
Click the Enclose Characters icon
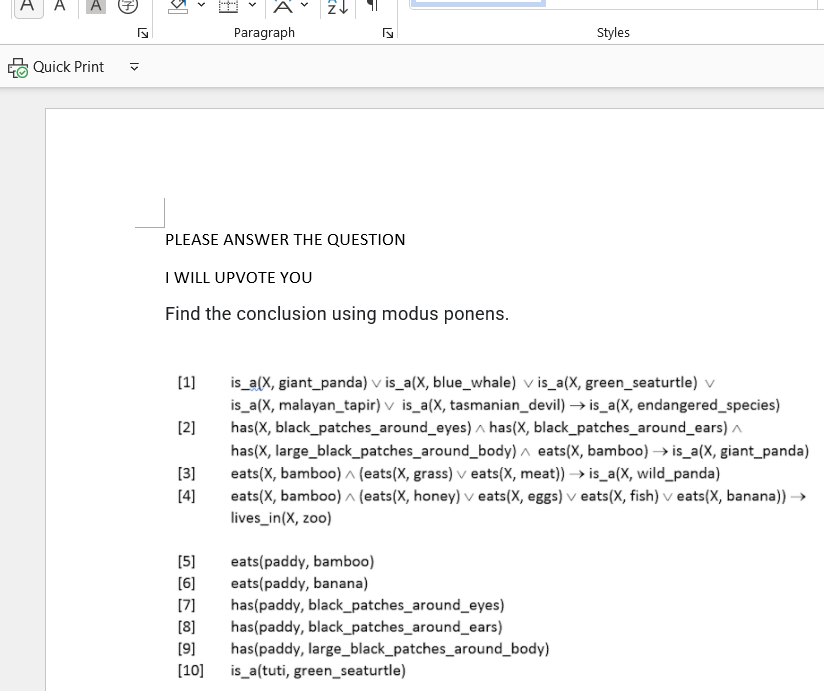click(128, 7)
